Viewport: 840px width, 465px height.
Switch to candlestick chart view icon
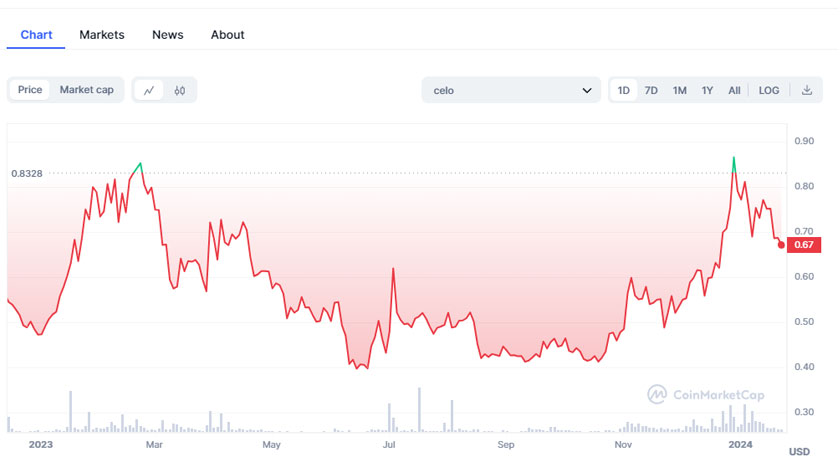(179, 90)
